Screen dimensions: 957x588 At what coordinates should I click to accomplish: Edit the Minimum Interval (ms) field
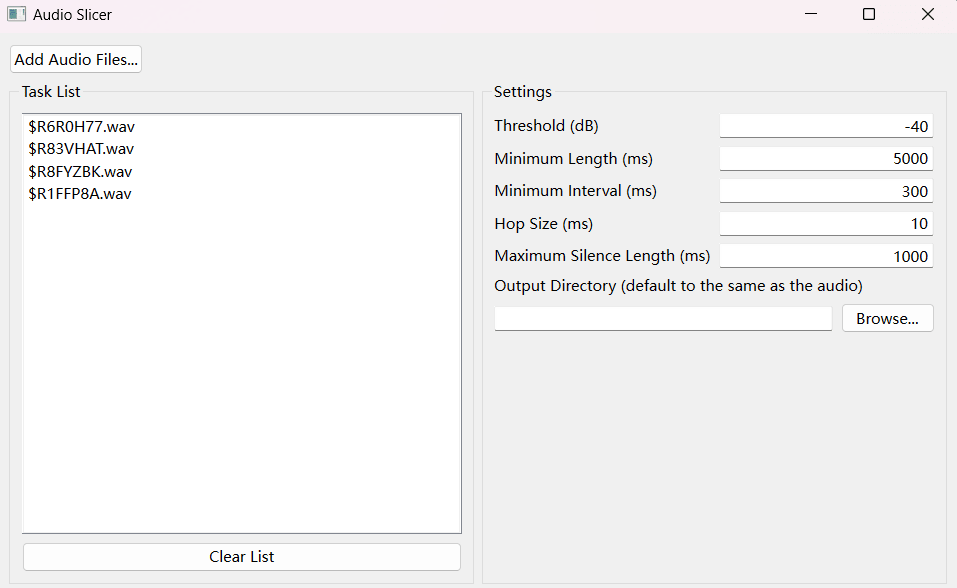click(x=826, y=191)
